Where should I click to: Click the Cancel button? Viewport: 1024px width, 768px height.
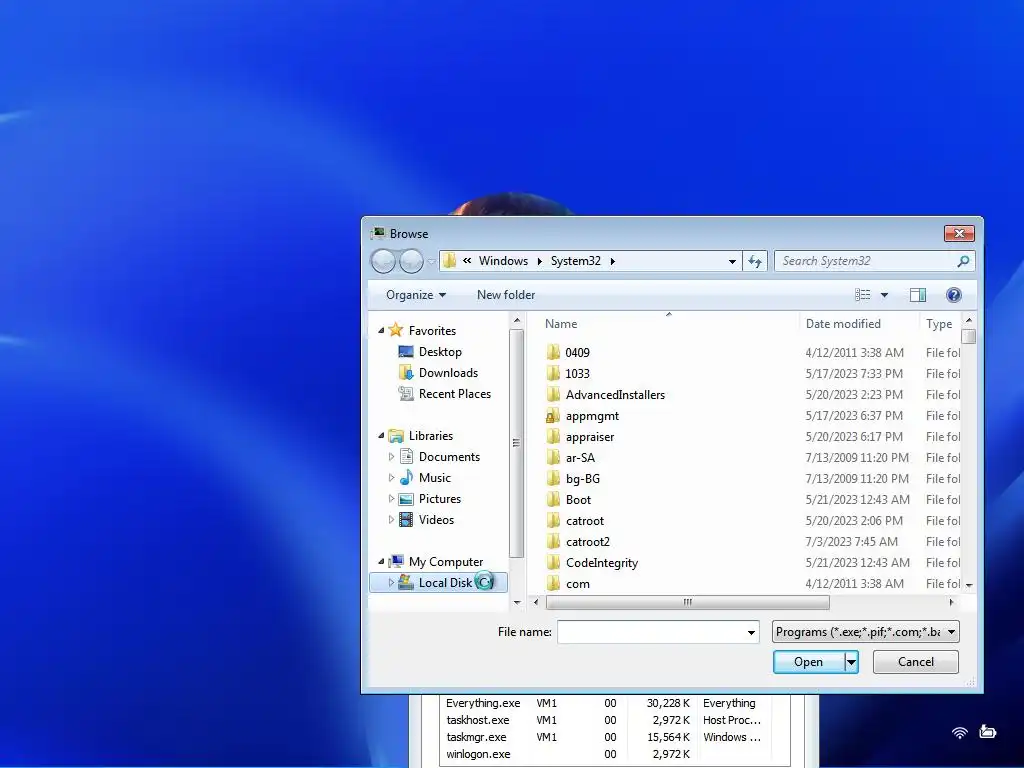tap(916, 662)
